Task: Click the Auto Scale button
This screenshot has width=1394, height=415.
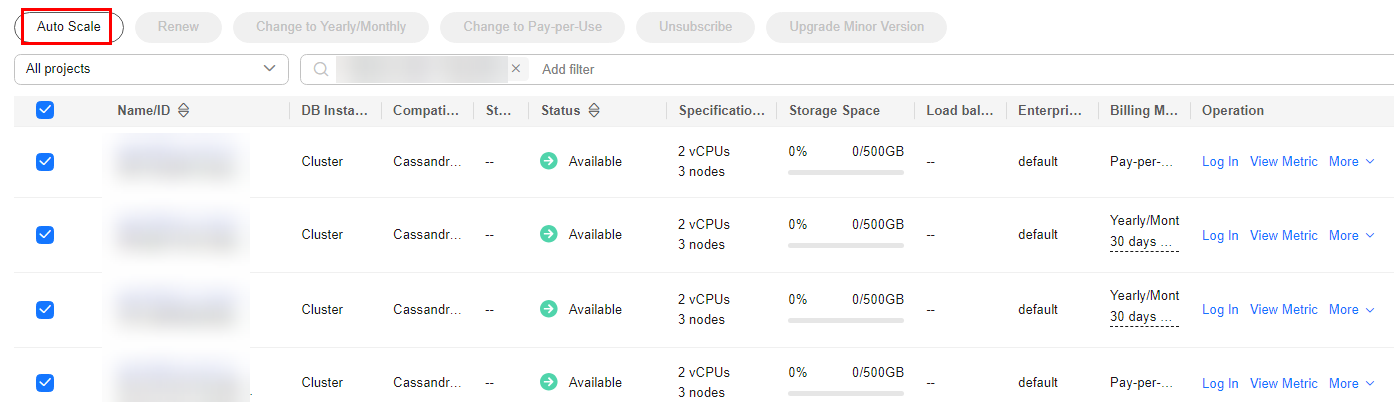Action: tap(69, 27)
